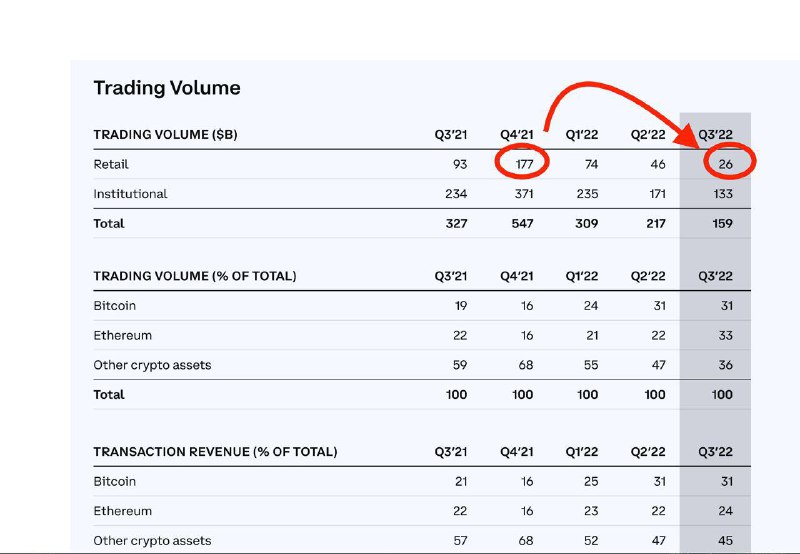Click Q3'21 retail value 93
Viewport: 800px width, 554px height.
[x=460, y=164]
